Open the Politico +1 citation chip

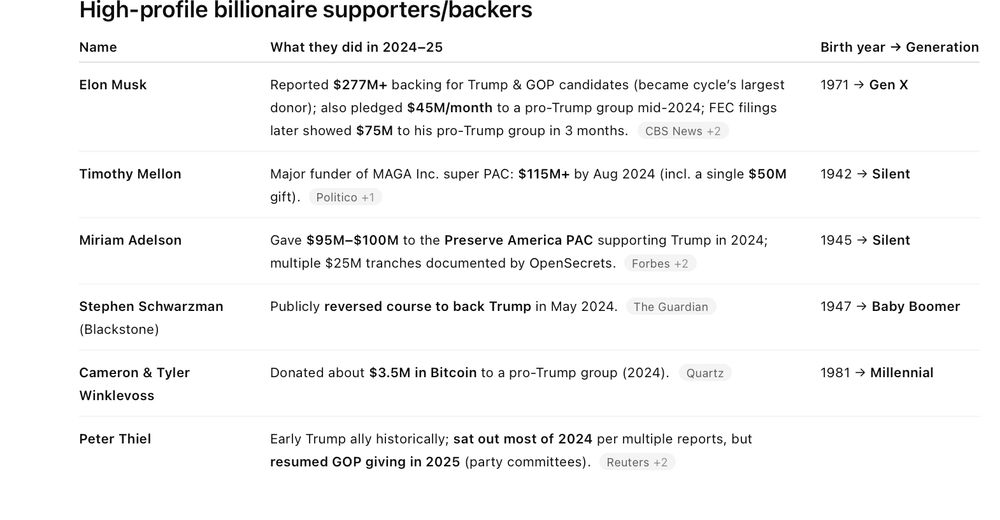click(345, 197)
